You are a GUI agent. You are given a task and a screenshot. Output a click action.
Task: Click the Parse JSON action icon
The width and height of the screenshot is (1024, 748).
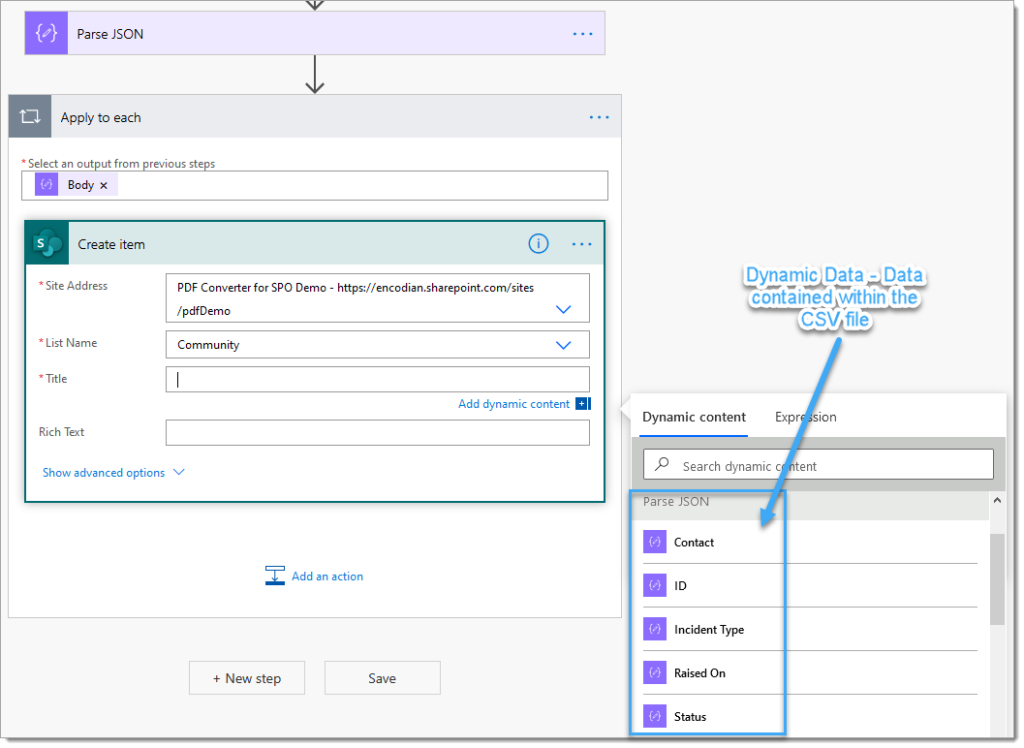point(46,33)
